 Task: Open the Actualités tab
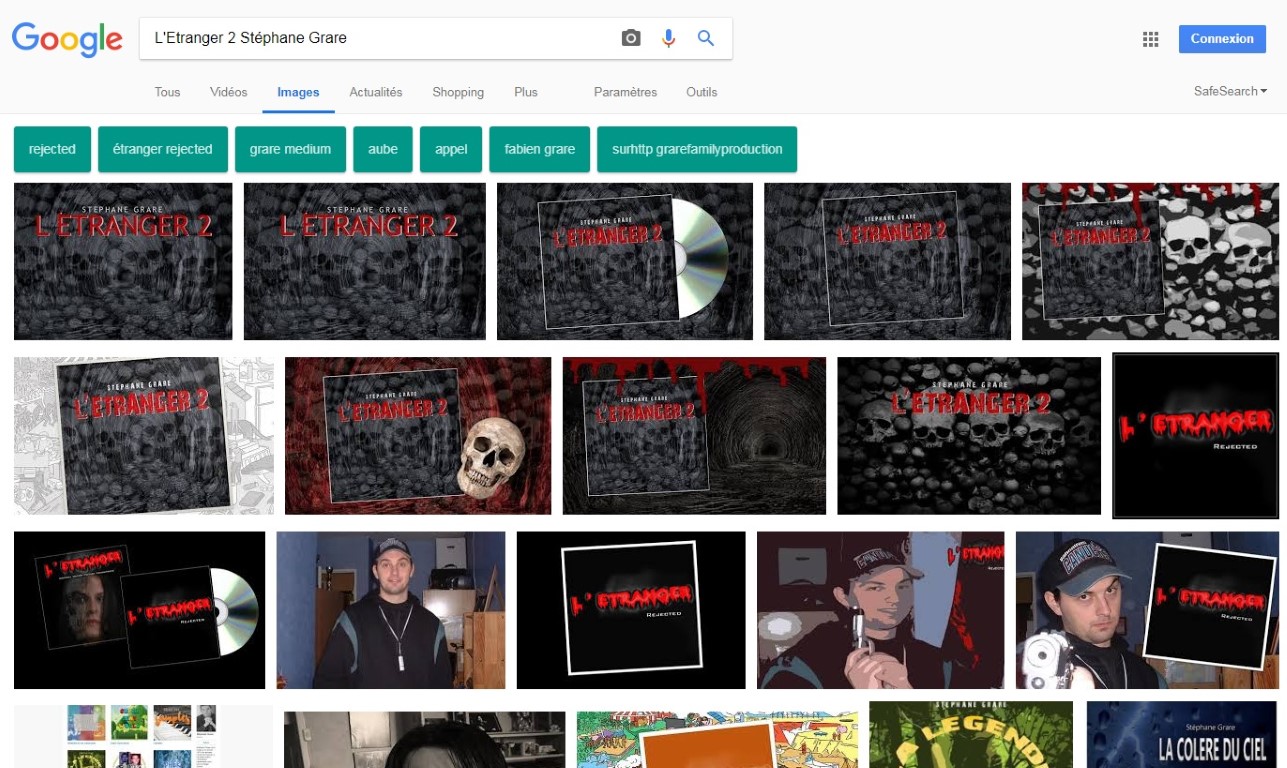click(376, 92)
